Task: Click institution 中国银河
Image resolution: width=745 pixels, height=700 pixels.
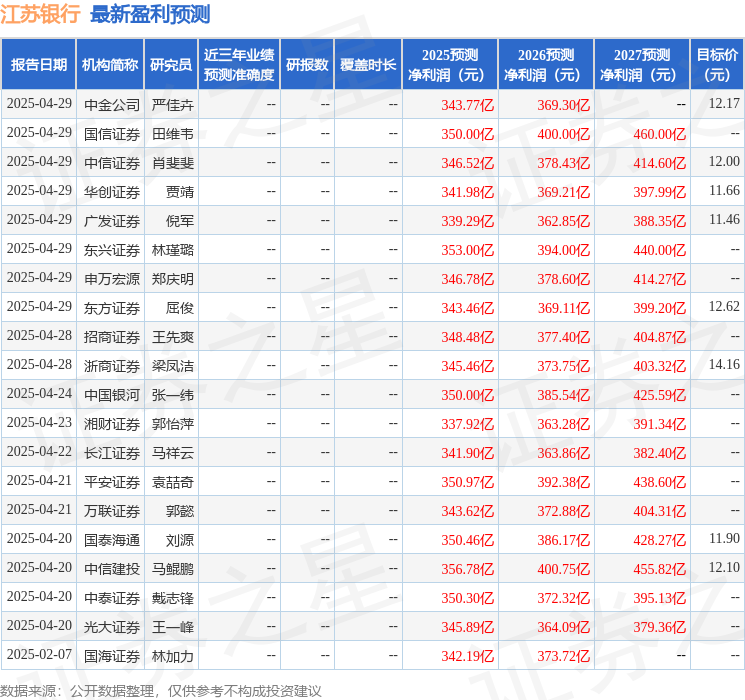Action: point(112,395)
